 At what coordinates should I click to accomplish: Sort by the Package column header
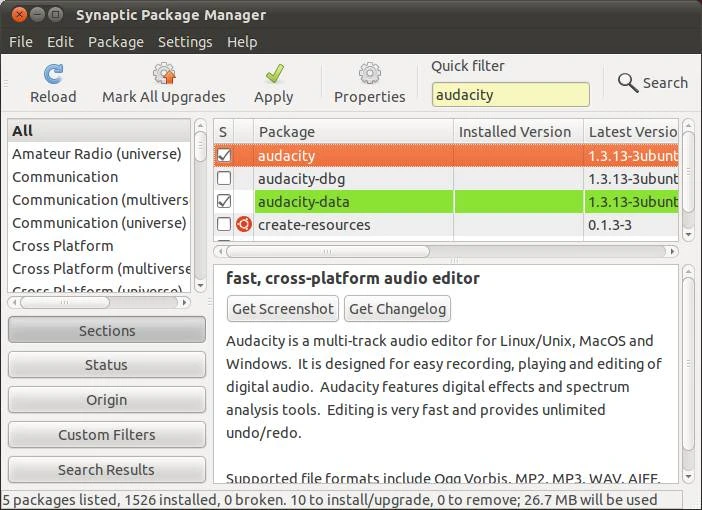coord(354,132)
